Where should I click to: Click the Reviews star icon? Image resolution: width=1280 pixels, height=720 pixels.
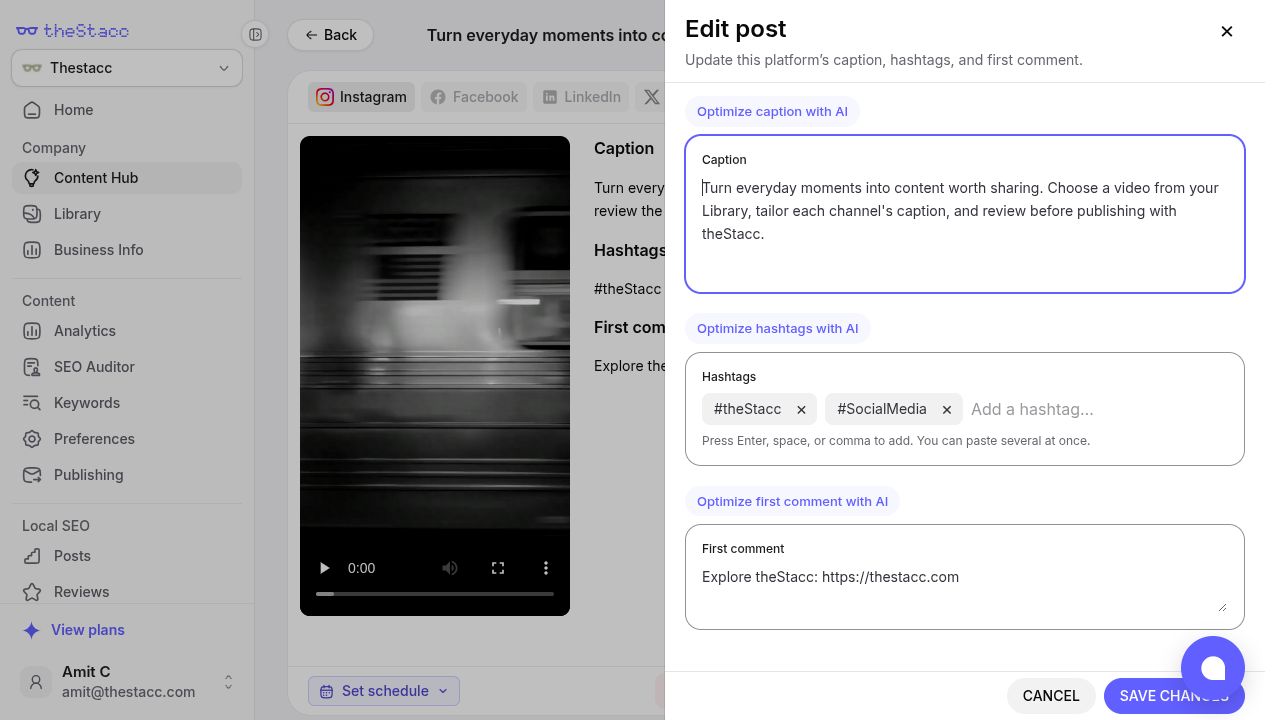[32, 592]
